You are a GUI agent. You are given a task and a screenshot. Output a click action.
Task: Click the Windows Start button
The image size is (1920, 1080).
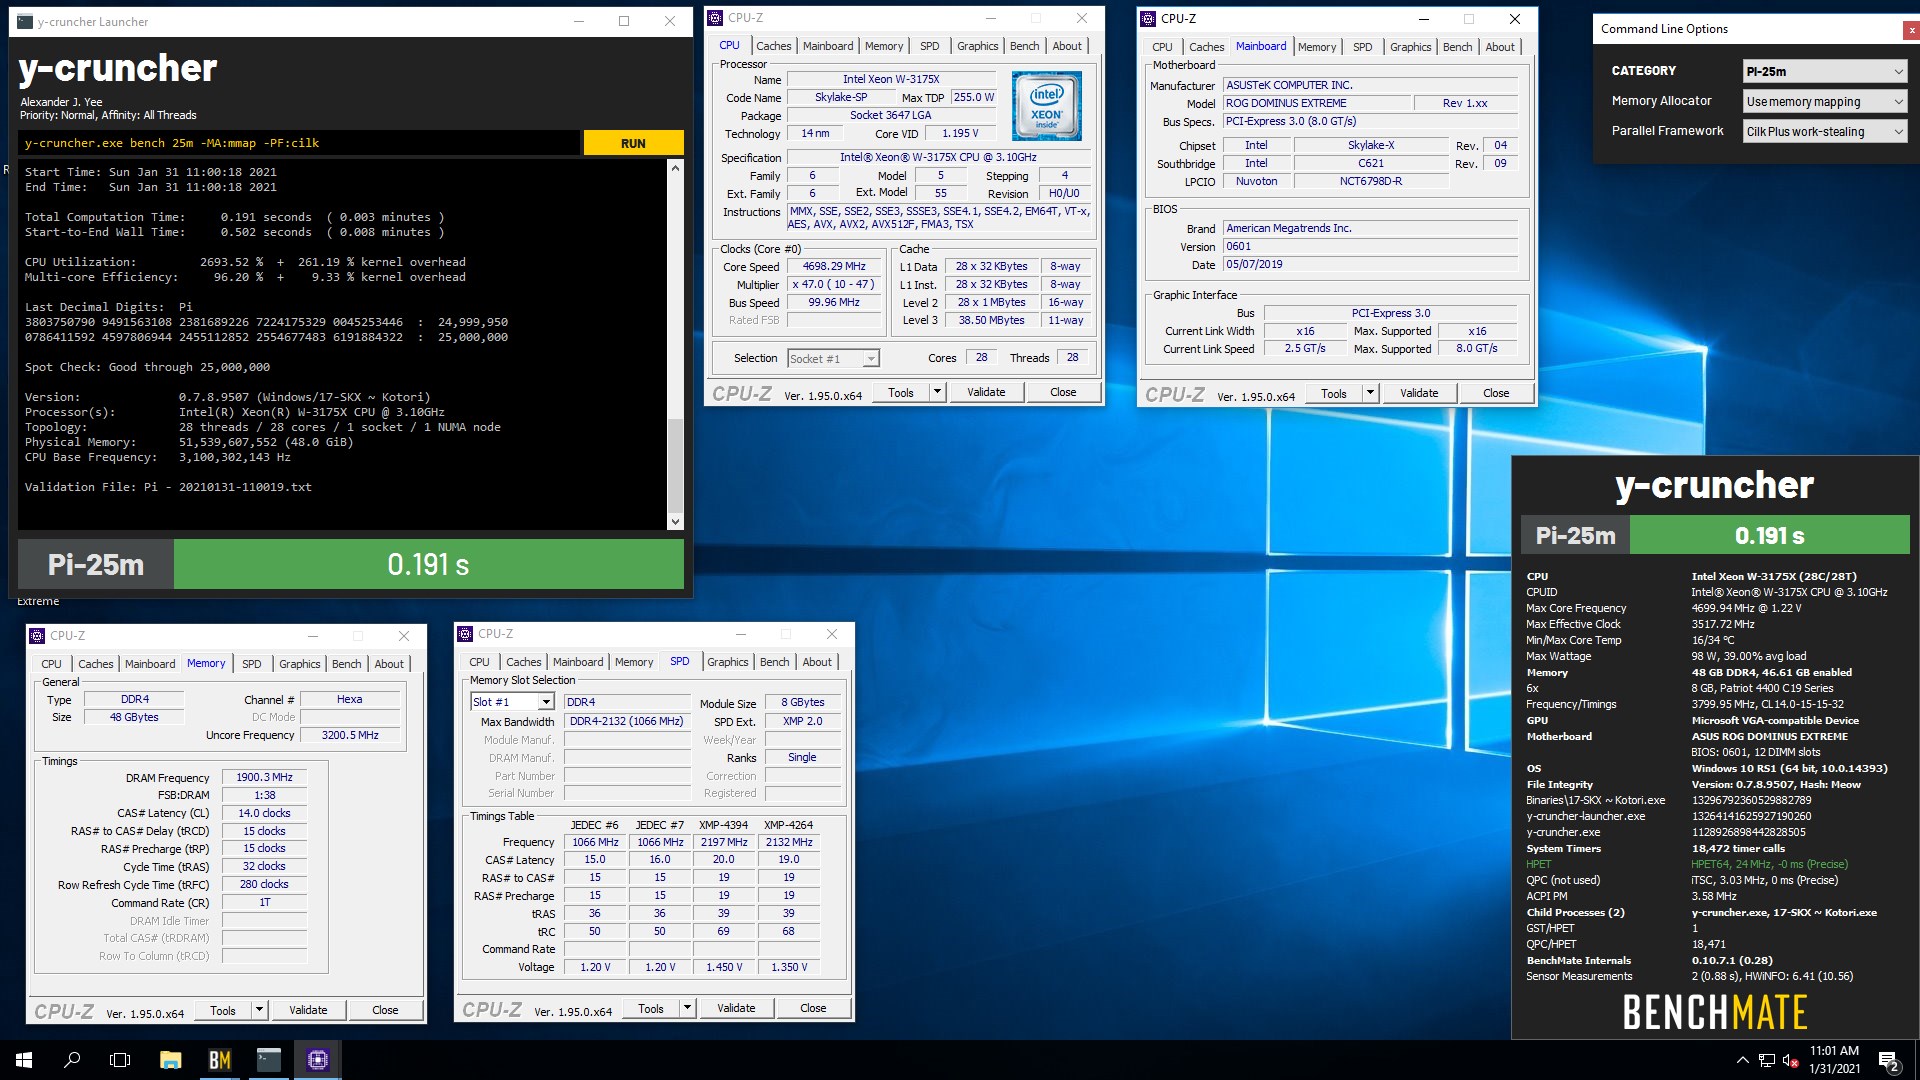24,1060
